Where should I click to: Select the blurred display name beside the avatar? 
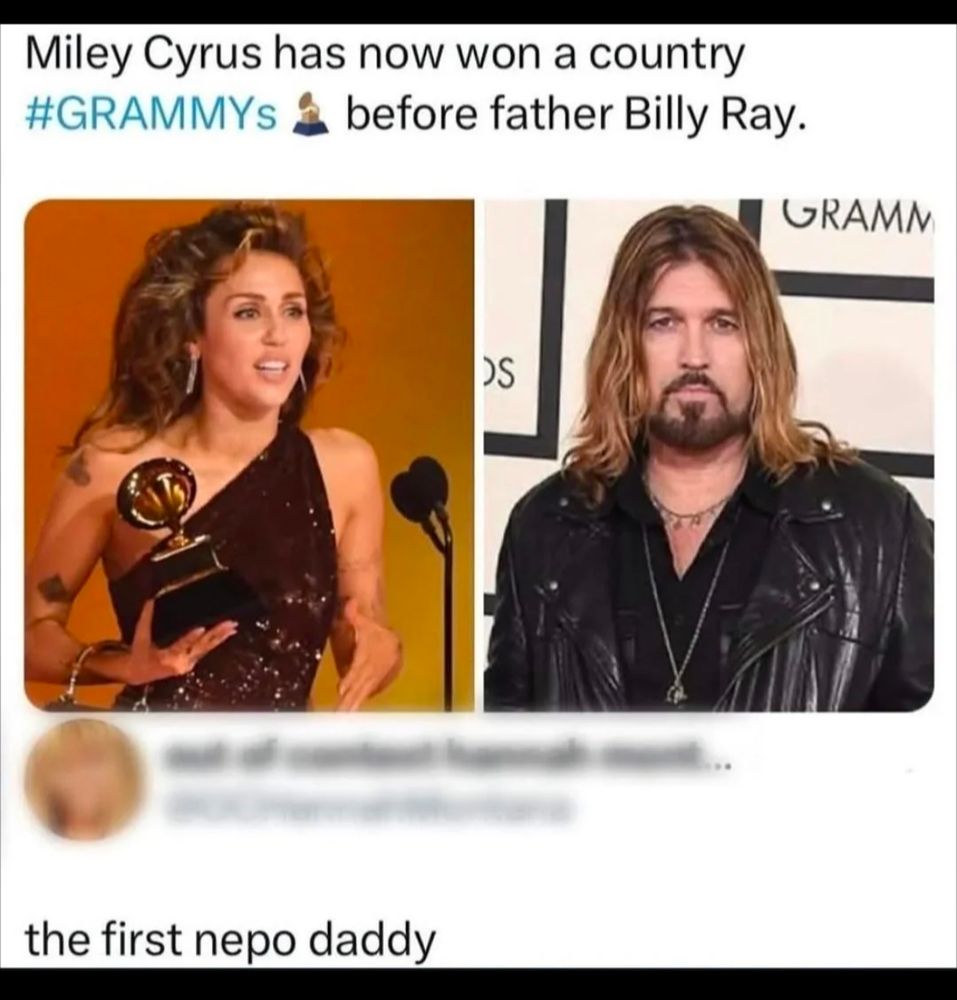(436, 757)
